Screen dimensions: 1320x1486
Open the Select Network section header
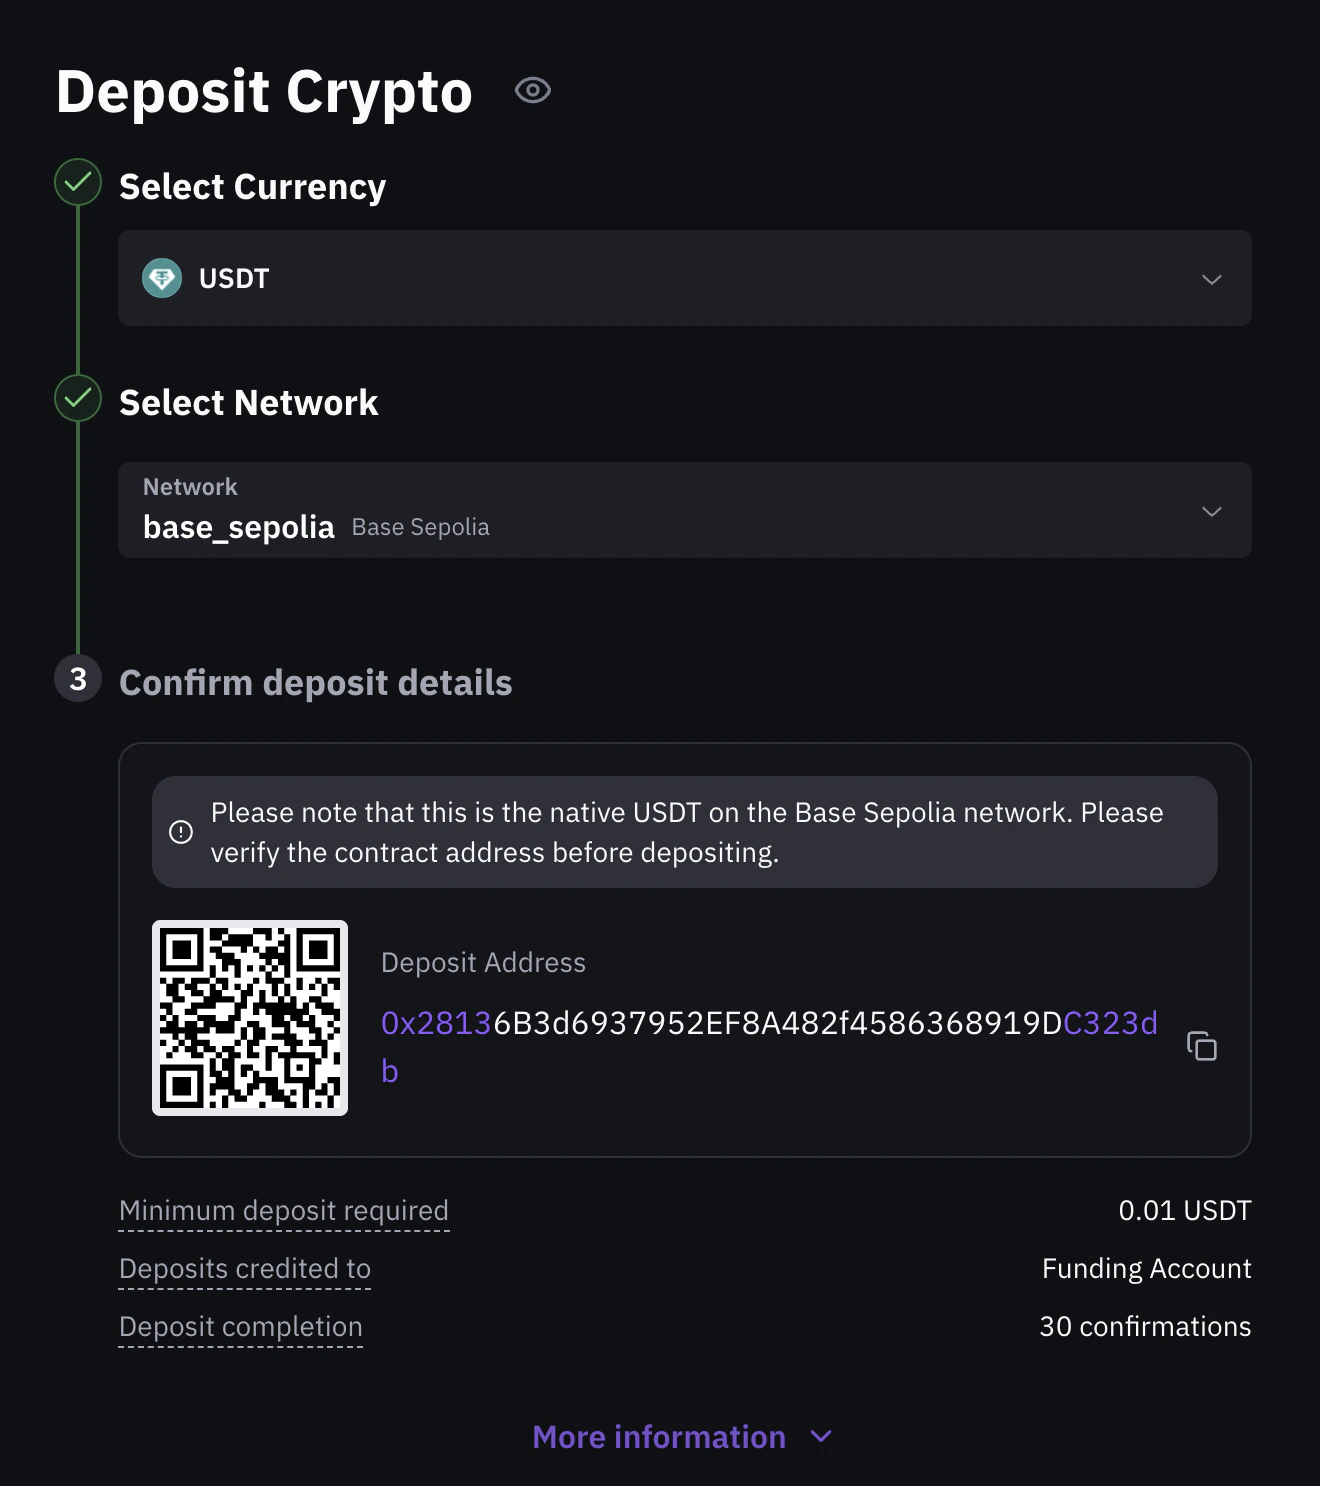pyautogui.click(x=249, y=402)
